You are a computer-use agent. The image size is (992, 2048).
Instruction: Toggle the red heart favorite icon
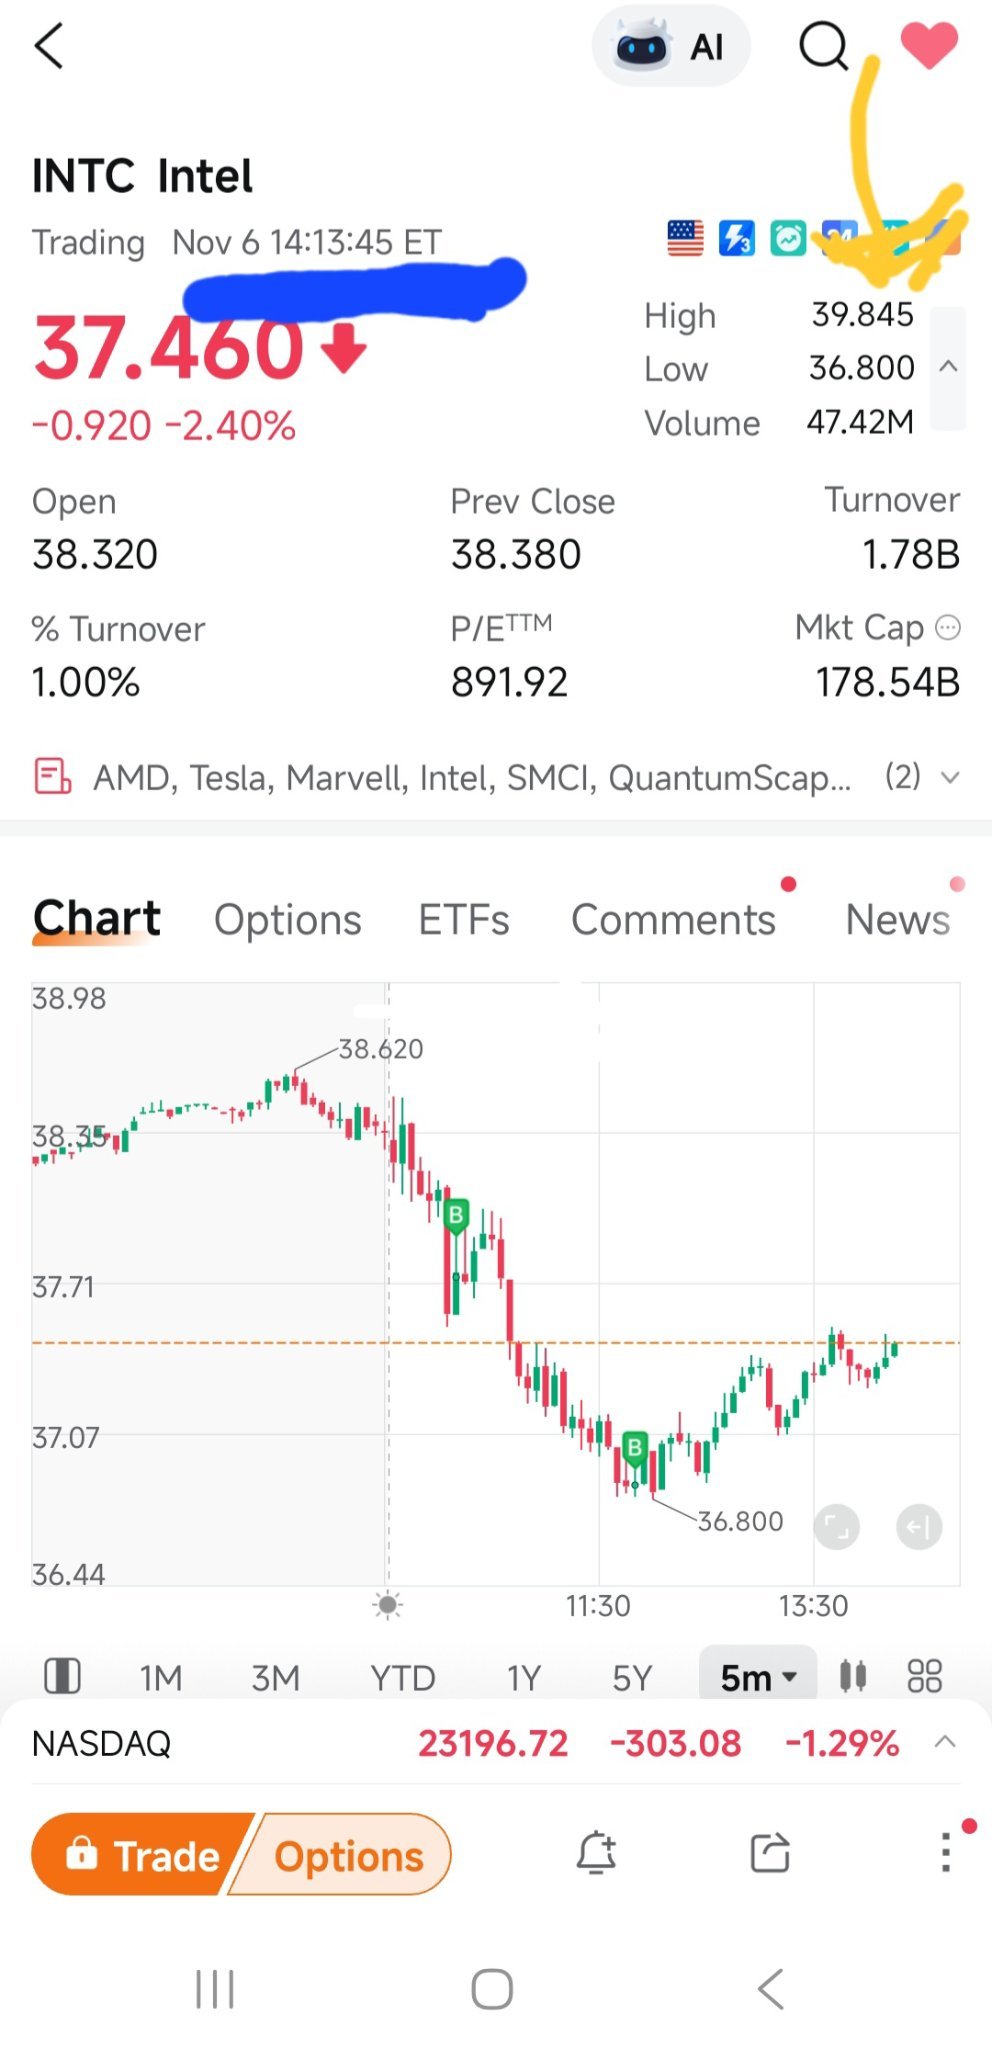tap(929, 46)
